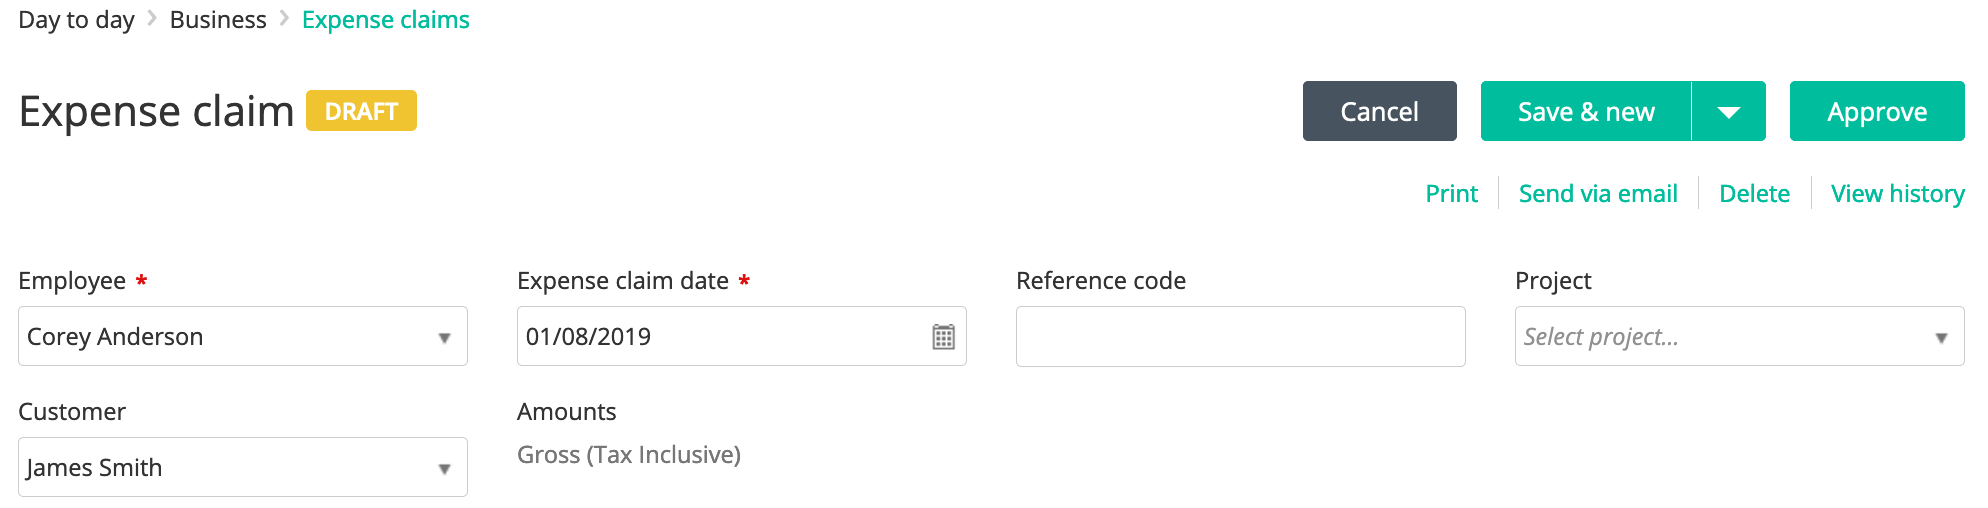Image resolution: width=1988 pixels, height=508 pixels.
Task: Go to Expense claims breadcrumb
Action: 385,20
